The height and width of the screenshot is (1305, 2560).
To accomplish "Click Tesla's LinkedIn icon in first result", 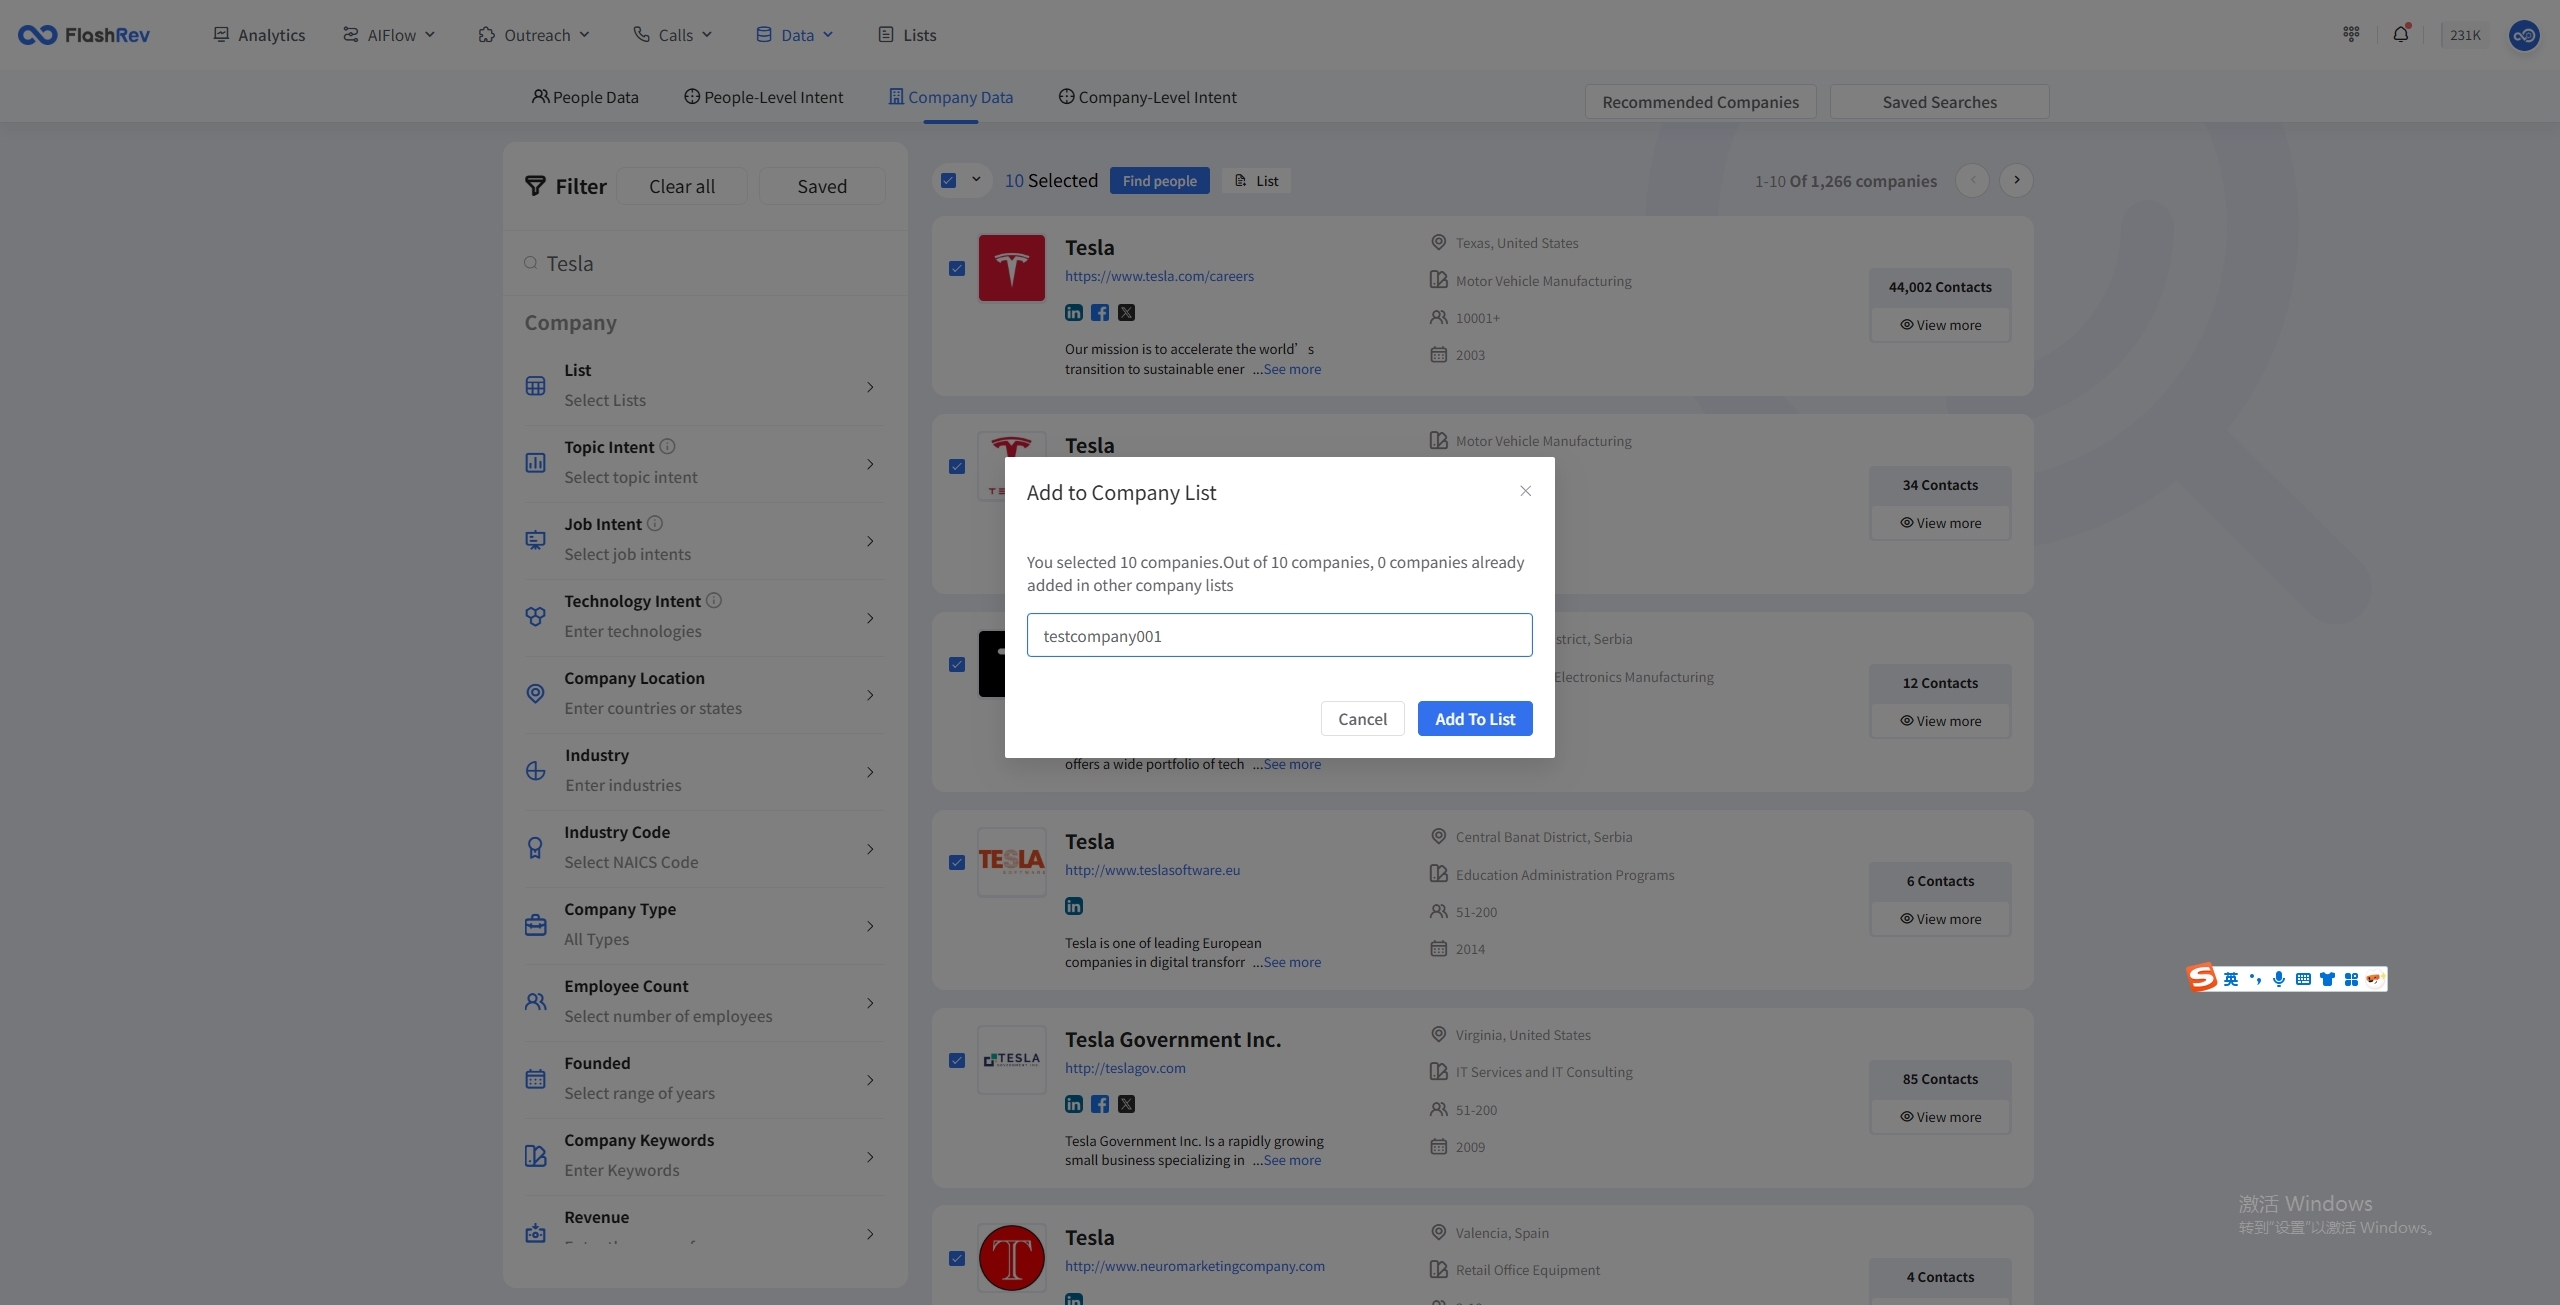I will pyautogui.click(x=1073, y=312).
